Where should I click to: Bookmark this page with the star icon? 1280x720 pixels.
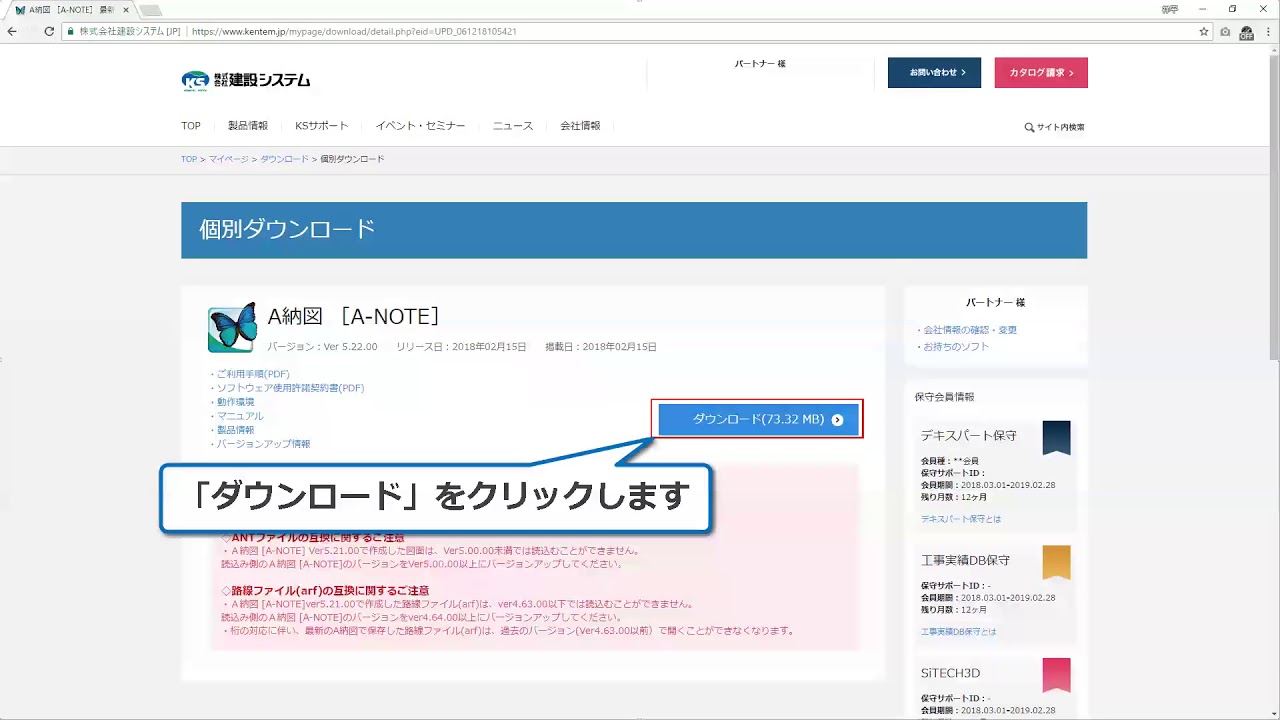pyautogui.click(x=1204, y=31)
